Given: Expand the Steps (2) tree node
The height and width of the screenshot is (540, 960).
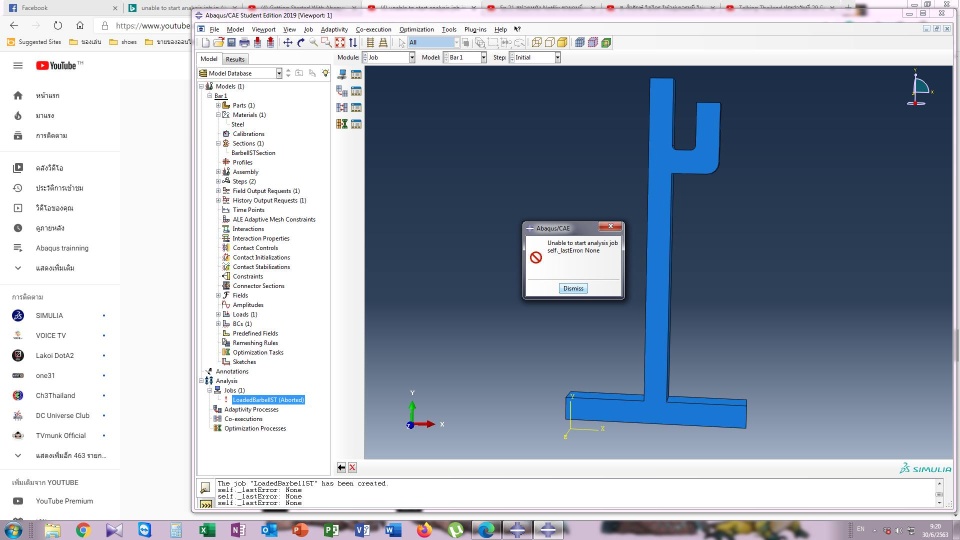Looking at the screenshot, I should (x=218, y=181).
